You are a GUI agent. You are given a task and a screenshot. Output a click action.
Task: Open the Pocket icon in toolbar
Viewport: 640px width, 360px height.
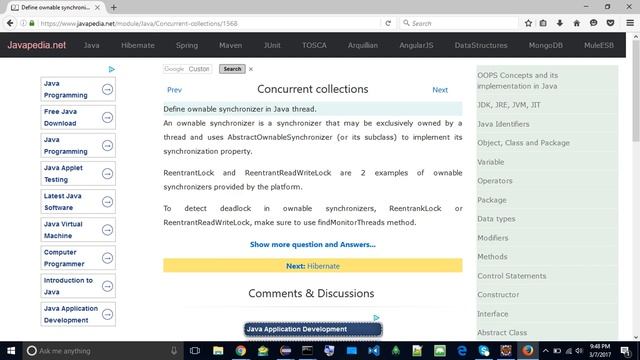[610, 23]
